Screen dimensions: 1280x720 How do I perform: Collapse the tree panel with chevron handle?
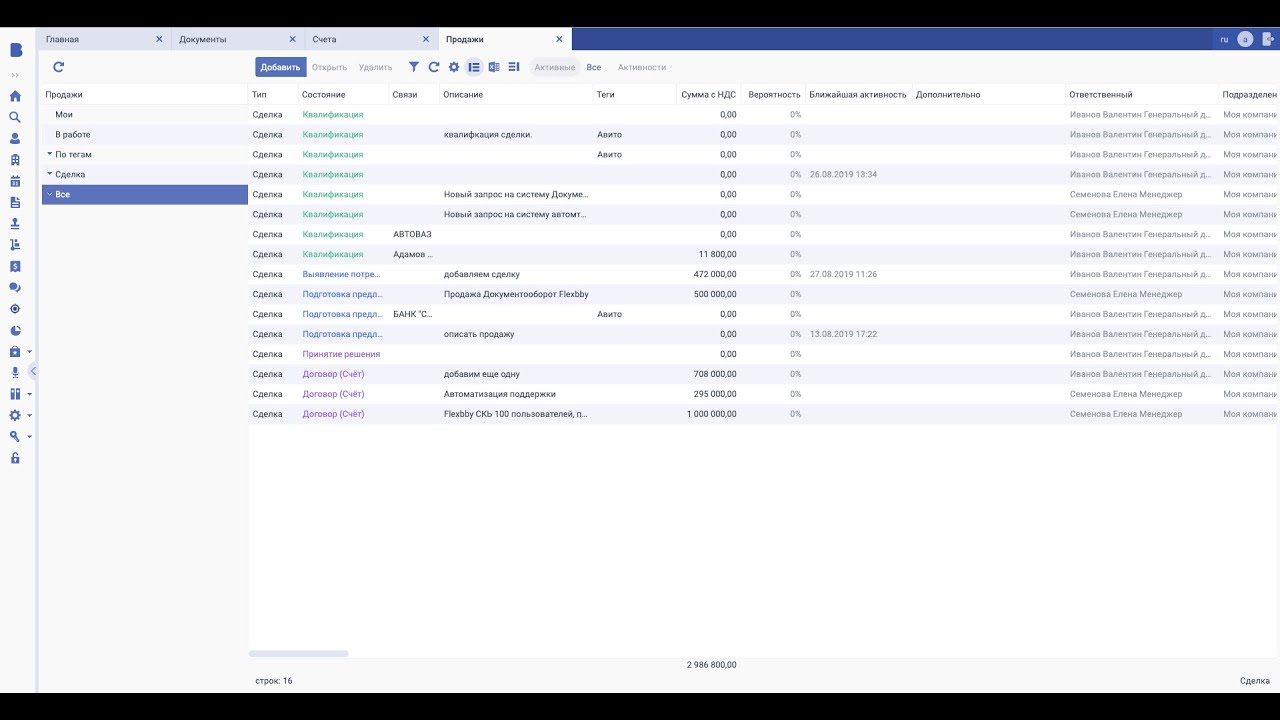pos(33,371)
